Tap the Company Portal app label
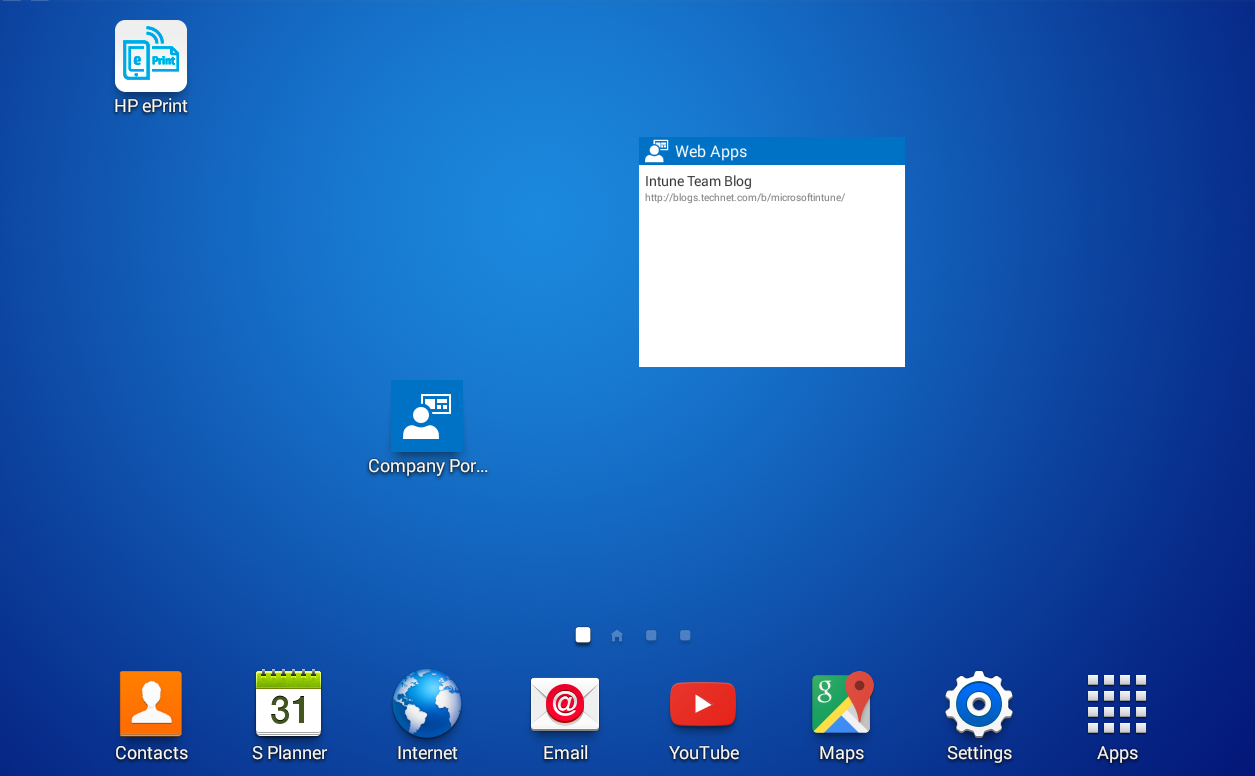The width and height of the screenshot is (1255, 776). (427, 466)
